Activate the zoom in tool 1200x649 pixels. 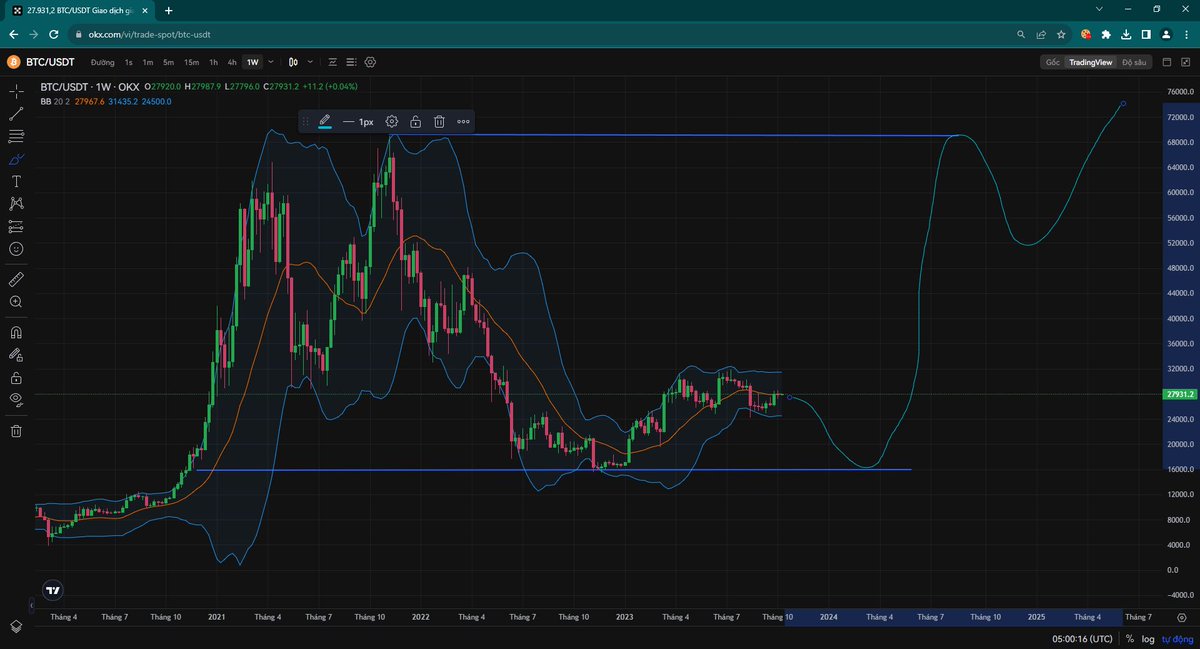[16, 301]
